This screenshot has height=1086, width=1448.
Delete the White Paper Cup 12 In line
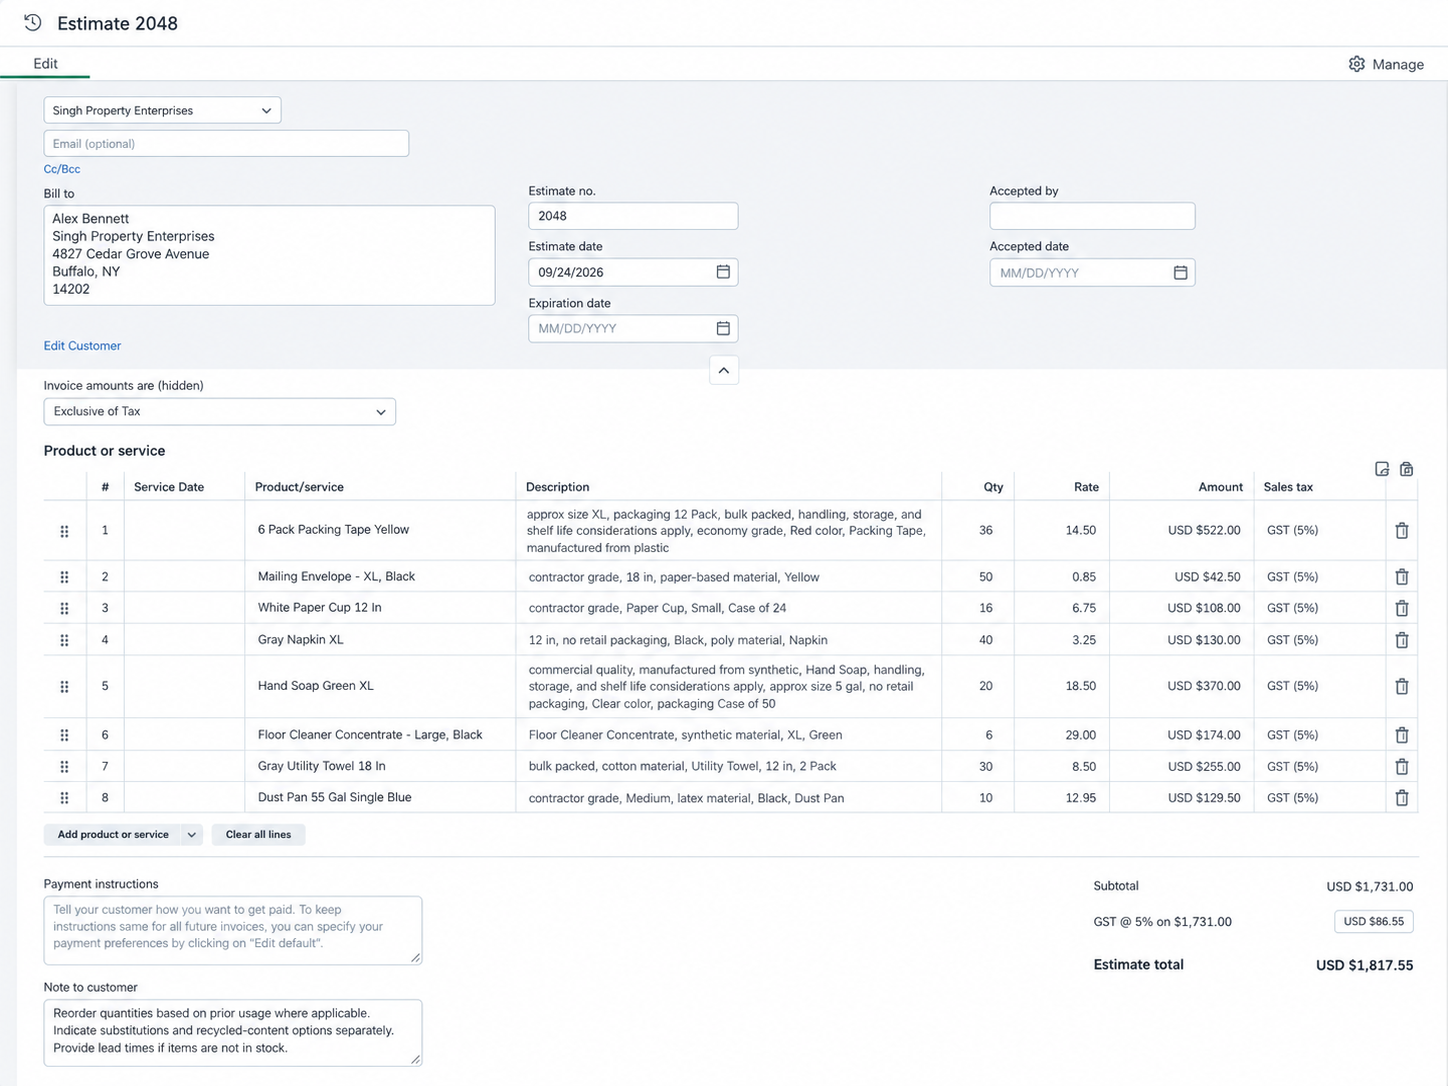coord(1402,608)
